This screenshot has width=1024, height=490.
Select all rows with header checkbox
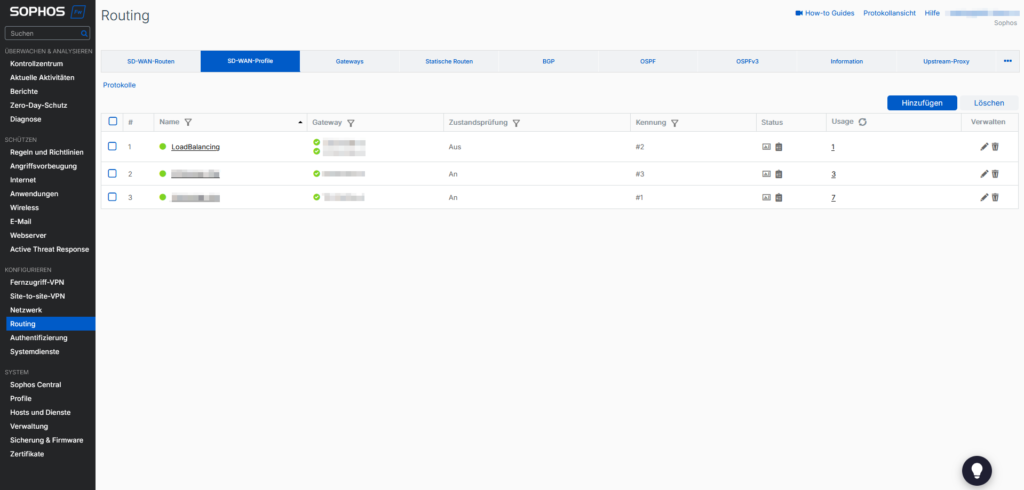tap(113, 122)
